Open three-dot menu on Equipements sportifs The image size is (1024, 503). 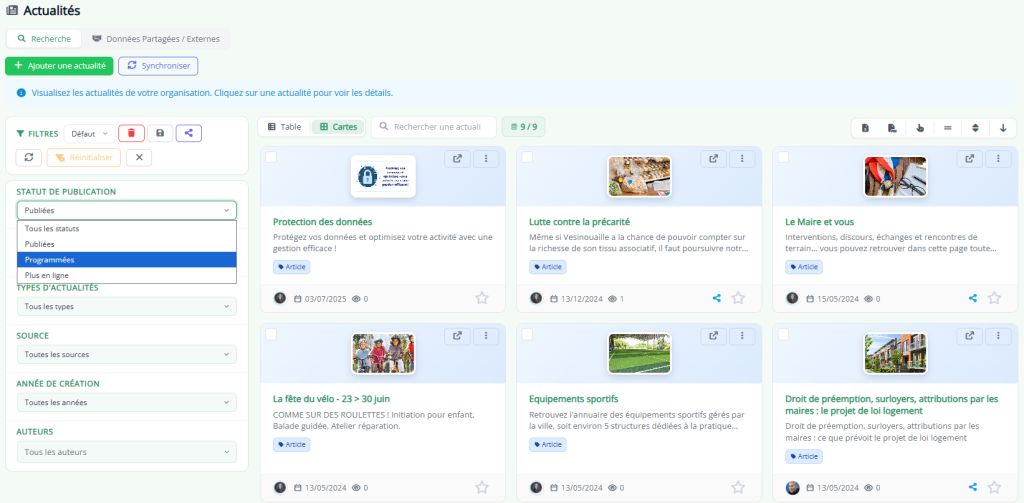click(742, 336)
